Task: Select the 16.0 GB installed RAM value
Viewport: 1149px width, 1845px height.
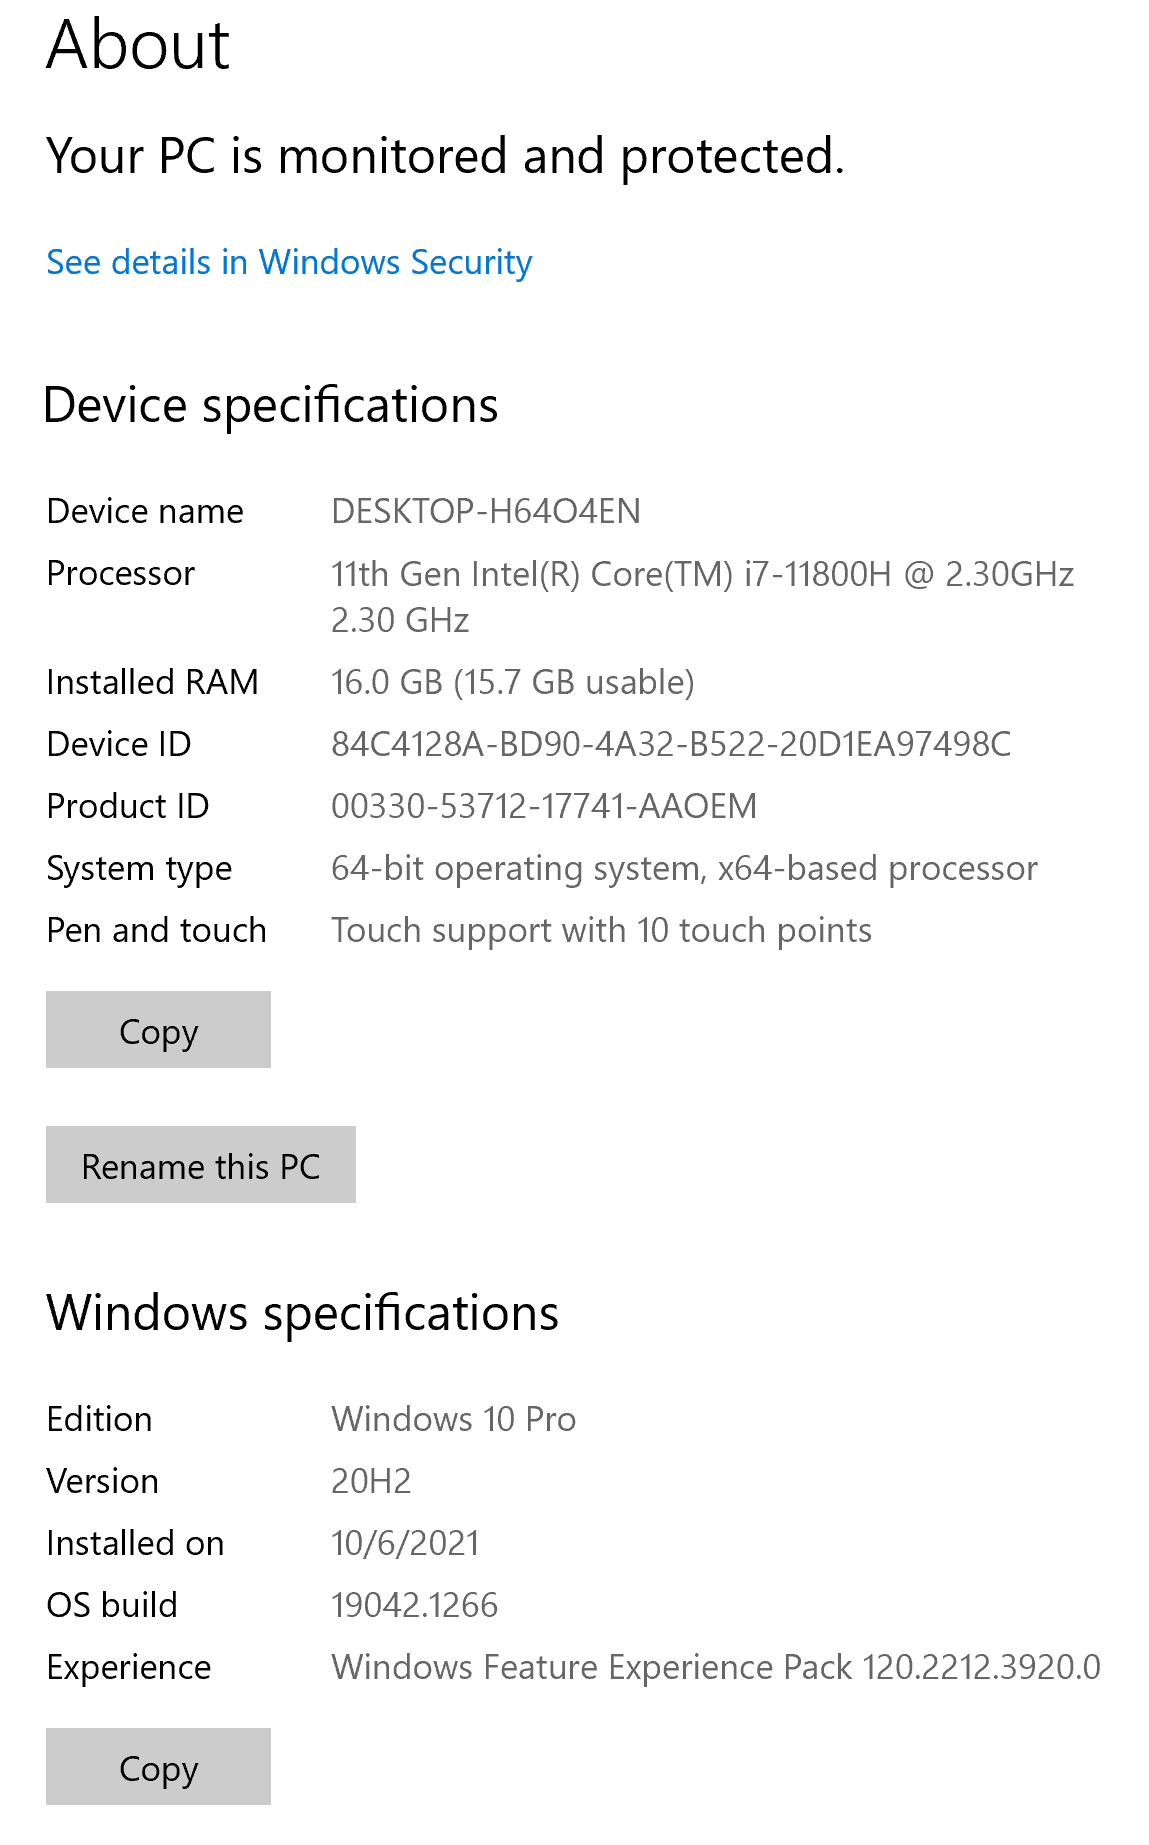Action: (512, 682)
